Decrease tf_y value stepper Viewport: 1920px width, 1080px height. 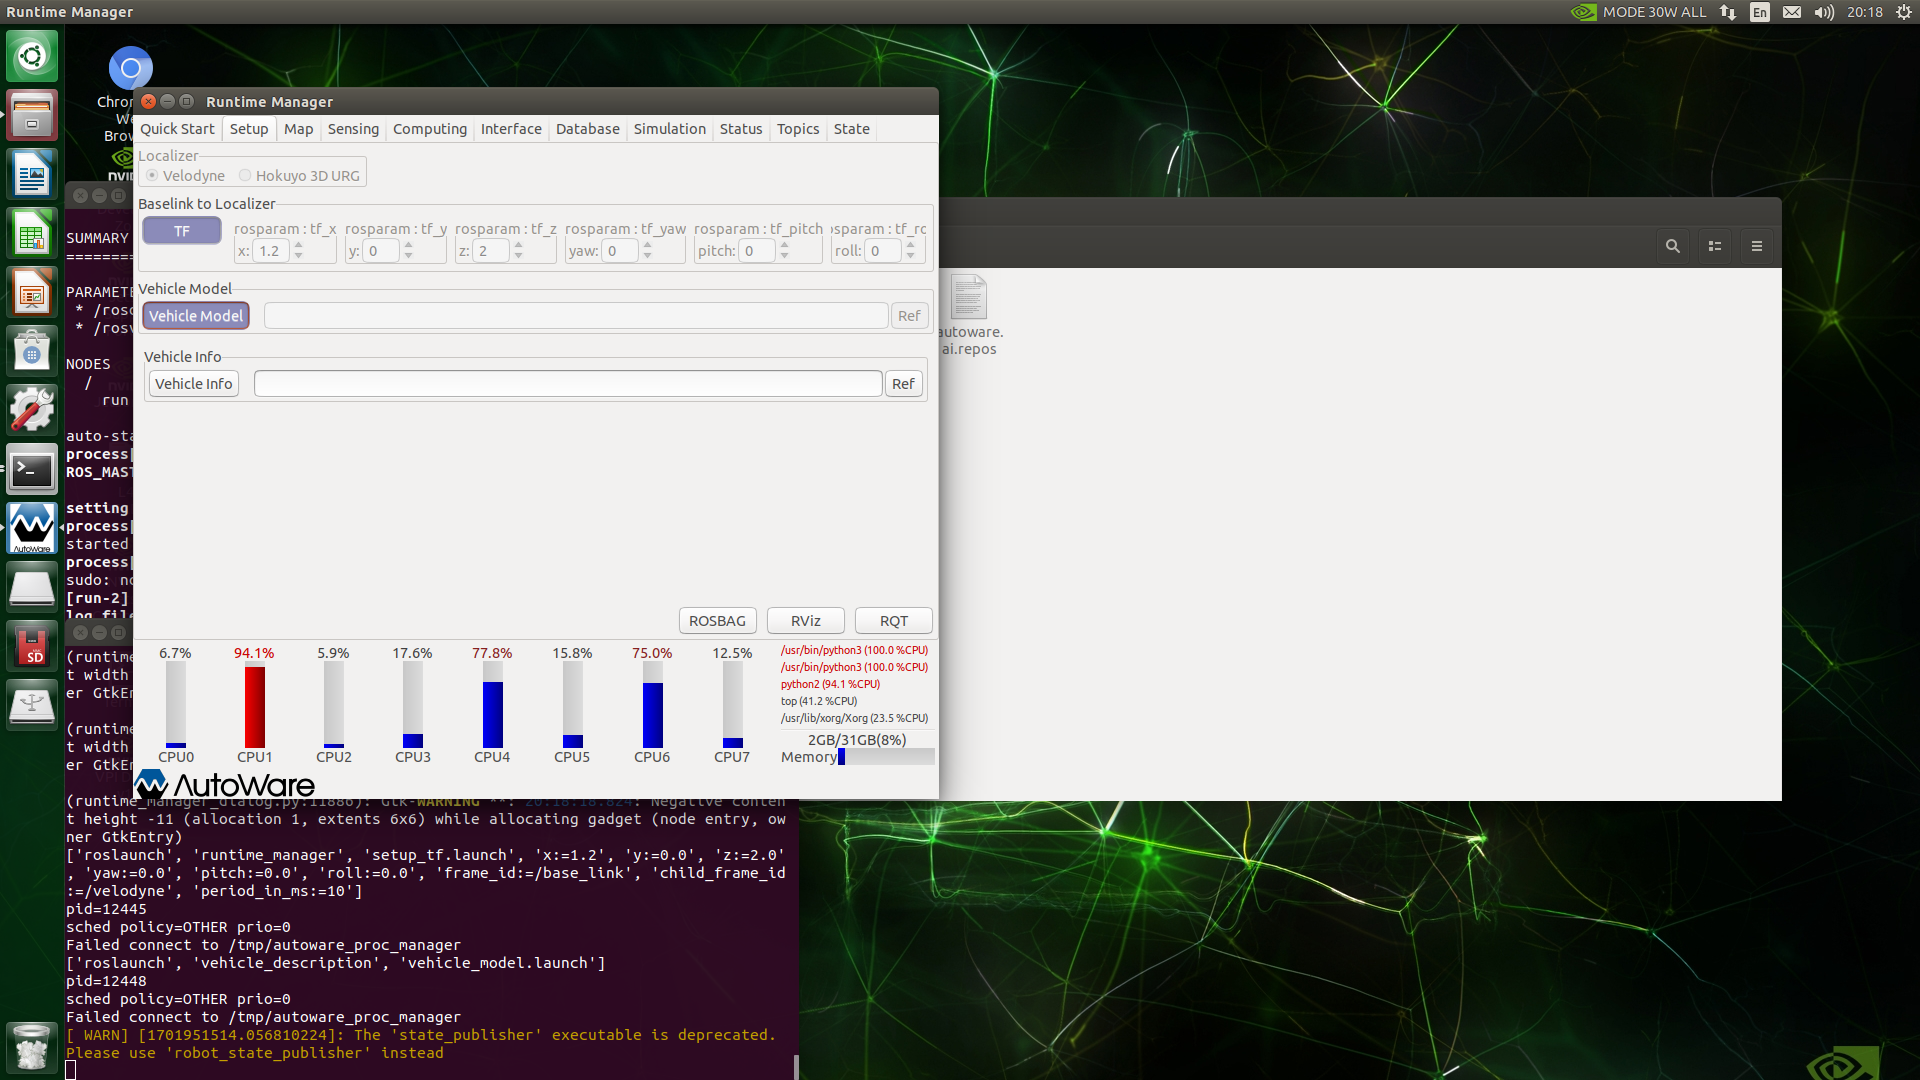pyautogui.click(x=408, y=256)
